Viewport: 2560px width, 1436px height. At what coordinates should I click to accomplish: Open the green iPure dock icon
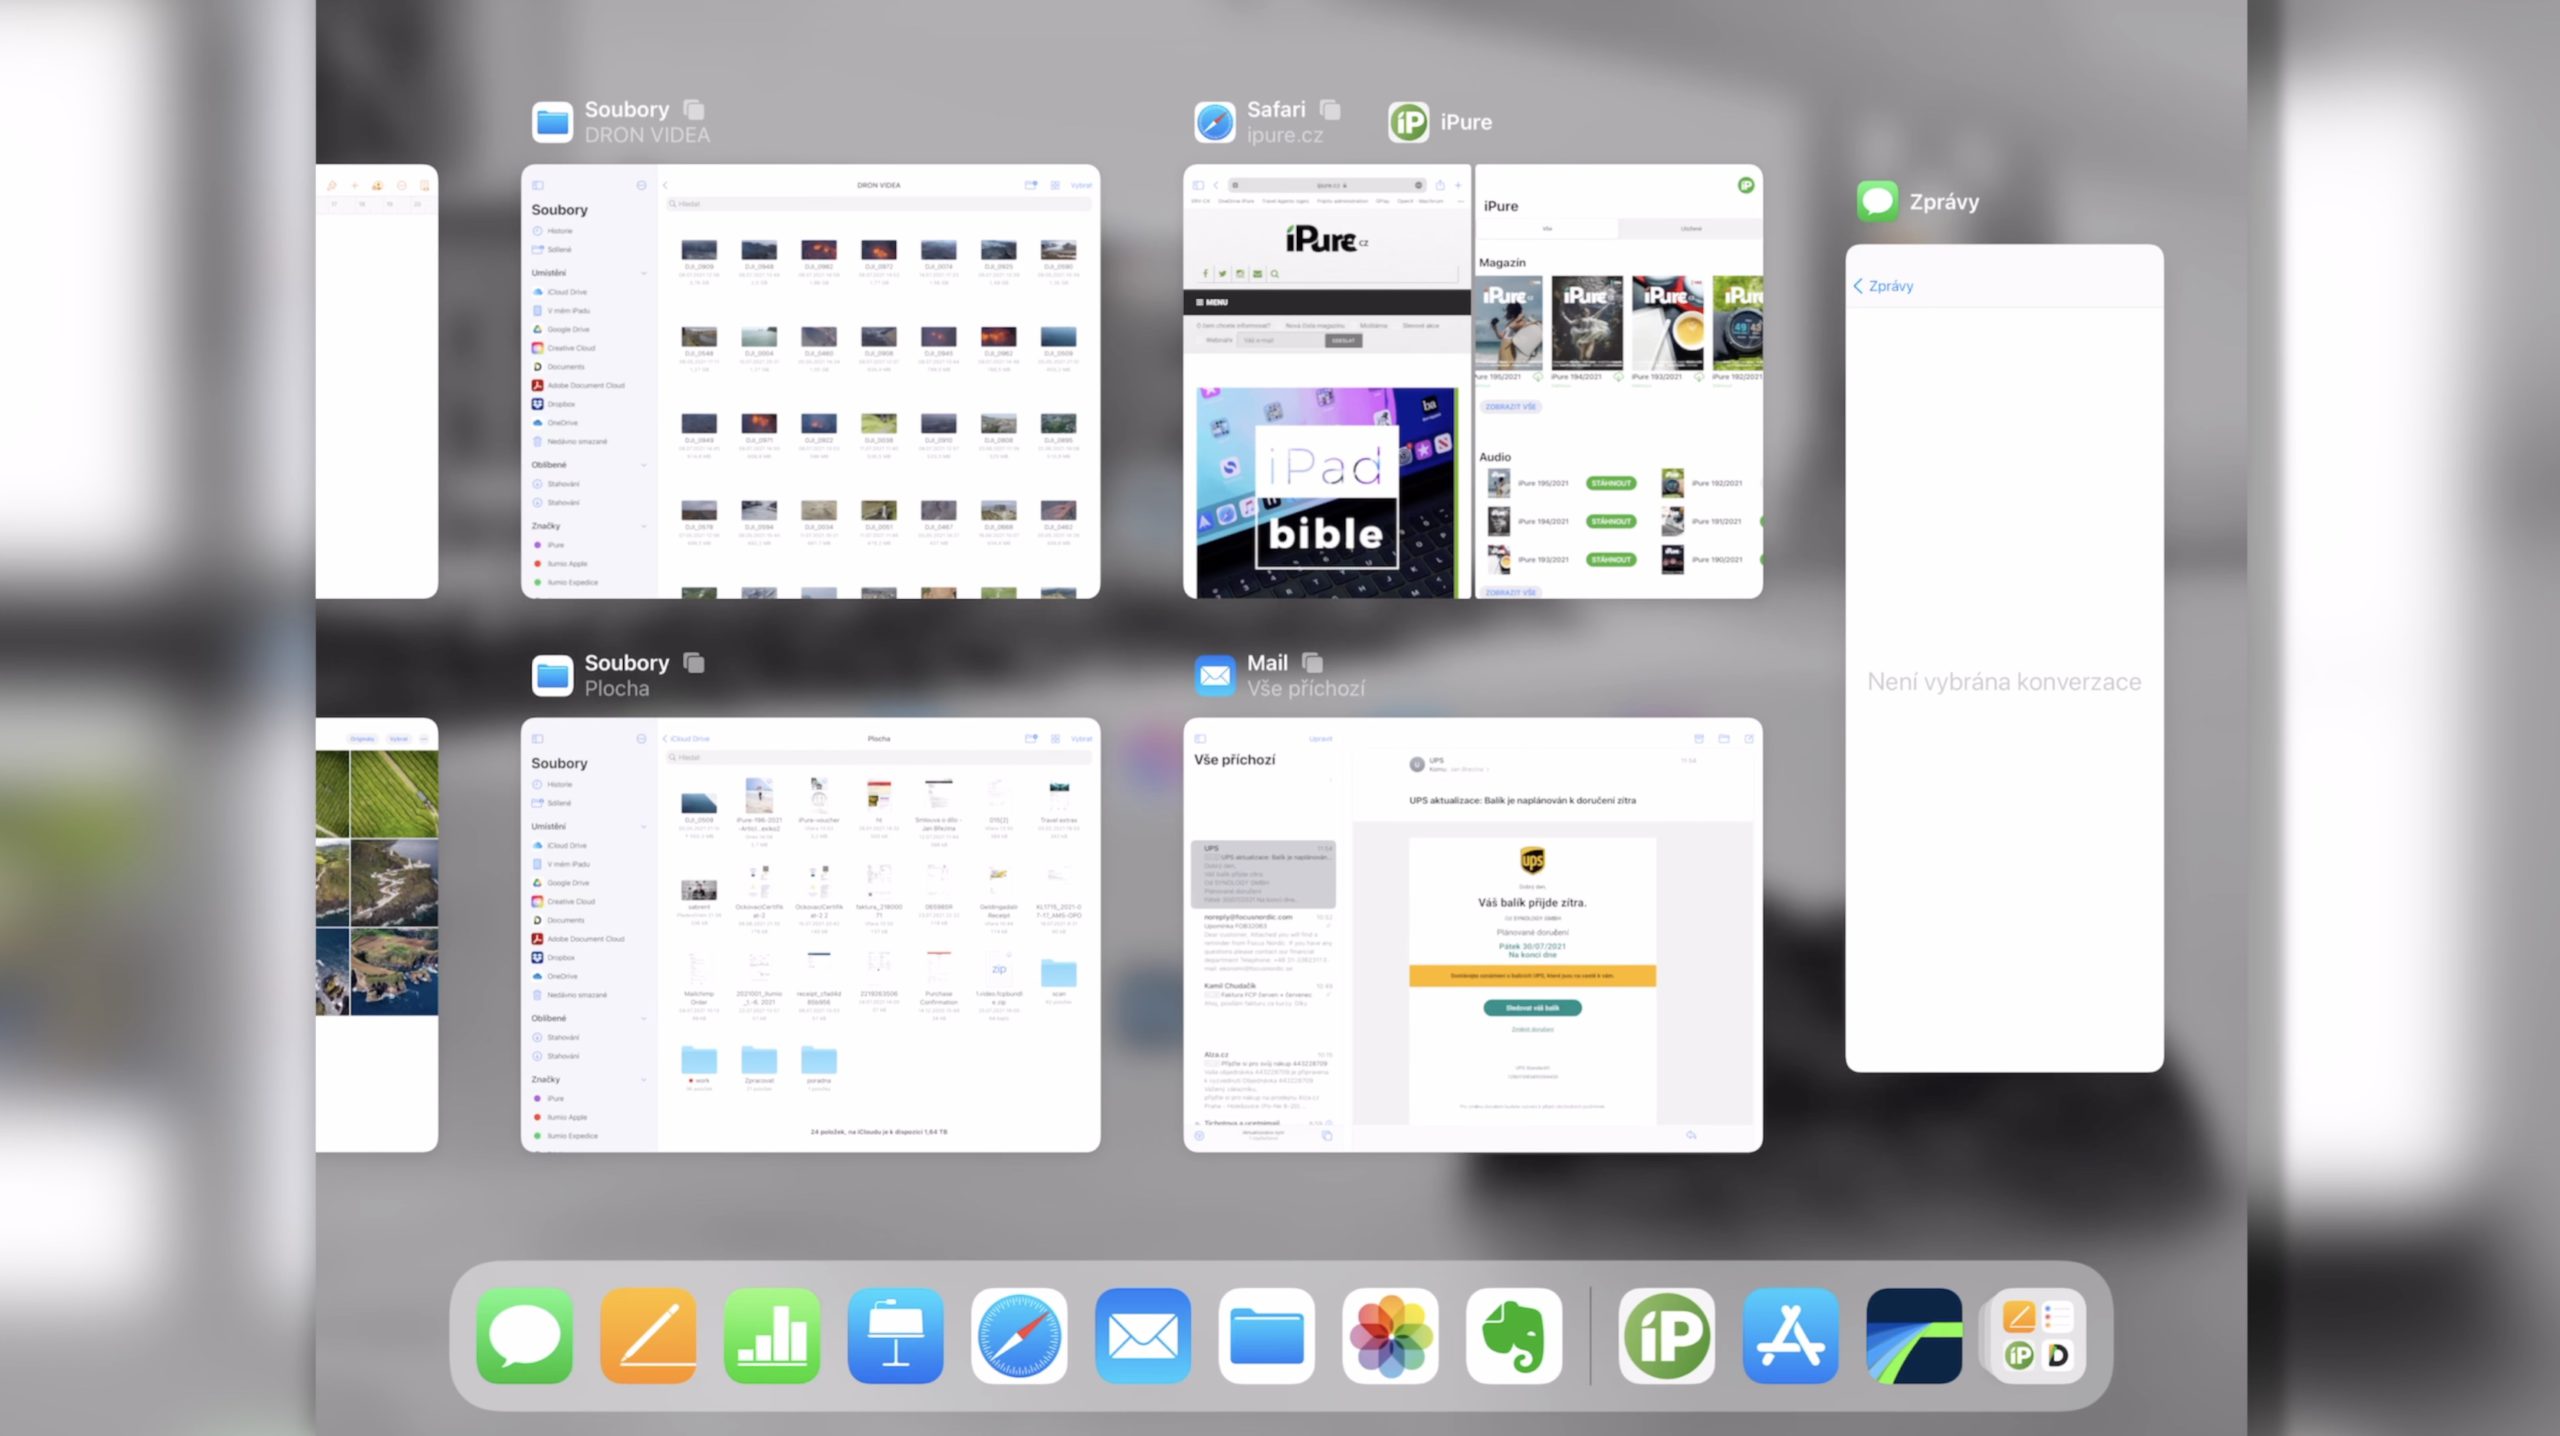(x=1666, y=1335)
